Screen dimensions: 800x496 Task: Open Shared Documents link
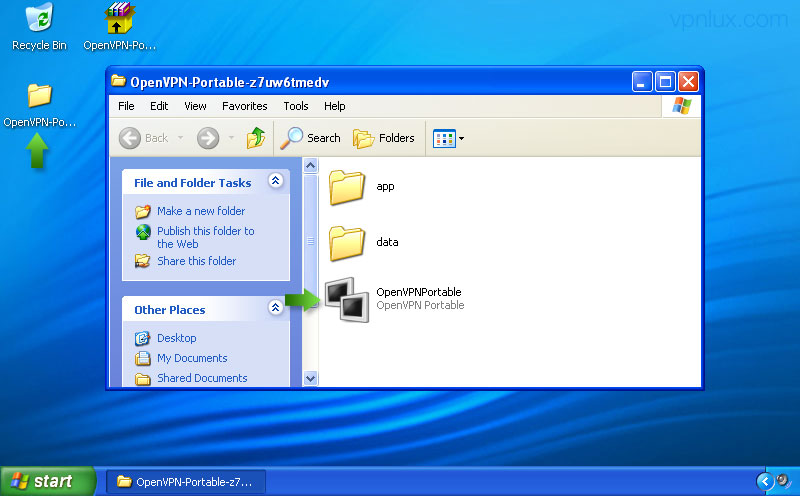[x=202, y=378]
